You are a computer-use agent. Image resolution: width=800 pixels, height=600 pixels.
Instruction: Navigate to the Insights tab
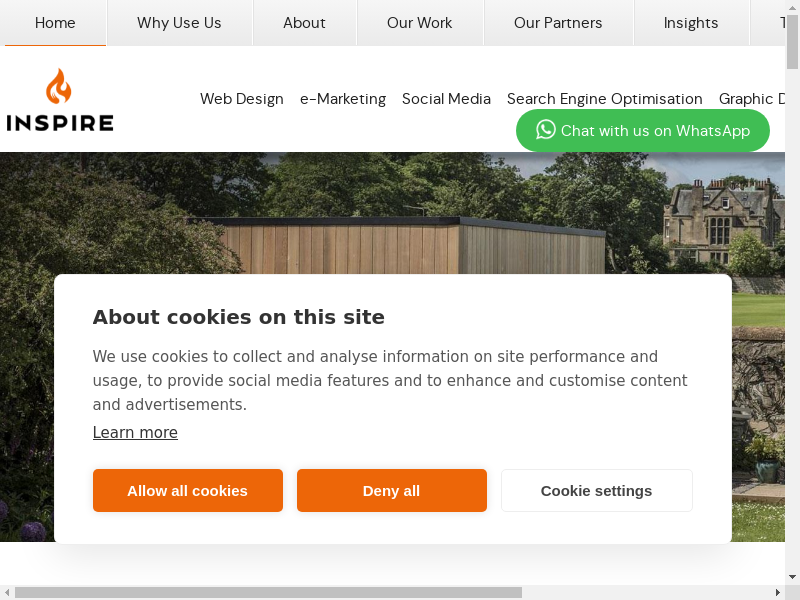pos(691,23)
